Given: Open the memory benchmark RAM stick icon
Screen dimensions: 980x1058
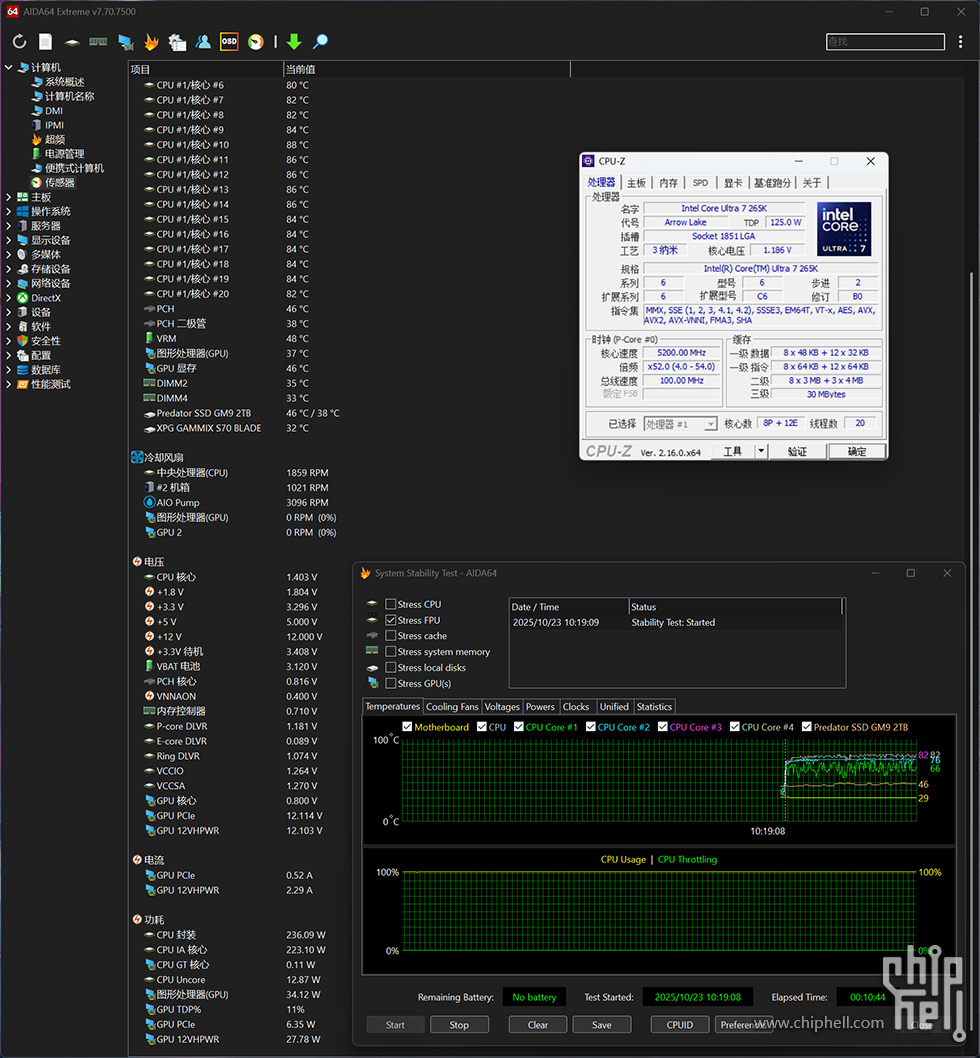Looking at the screenshot, I should click(98, 42).
